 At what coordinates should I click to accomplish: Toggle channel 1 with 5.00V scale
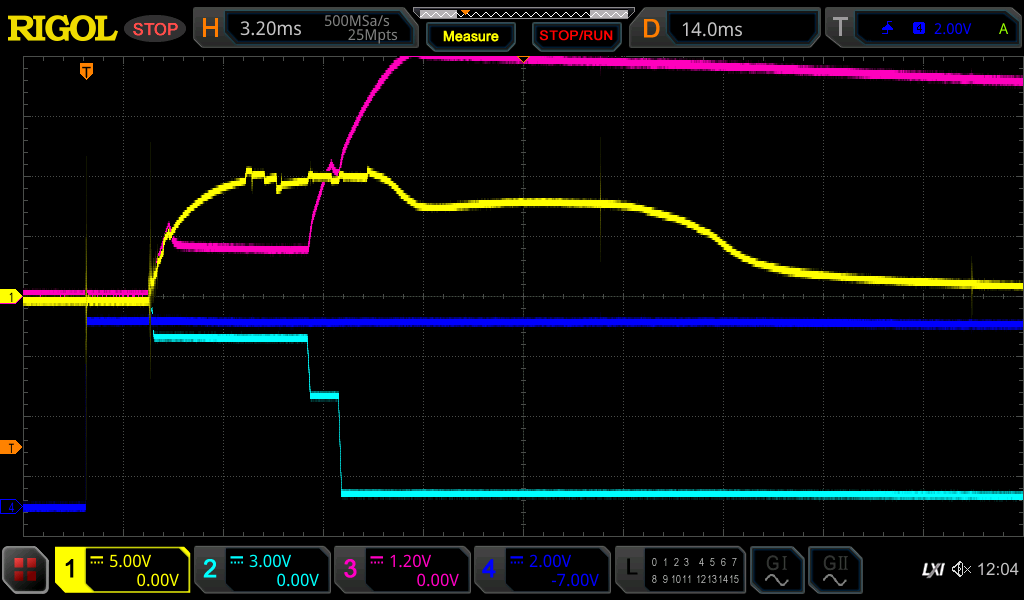pos(122,570)
